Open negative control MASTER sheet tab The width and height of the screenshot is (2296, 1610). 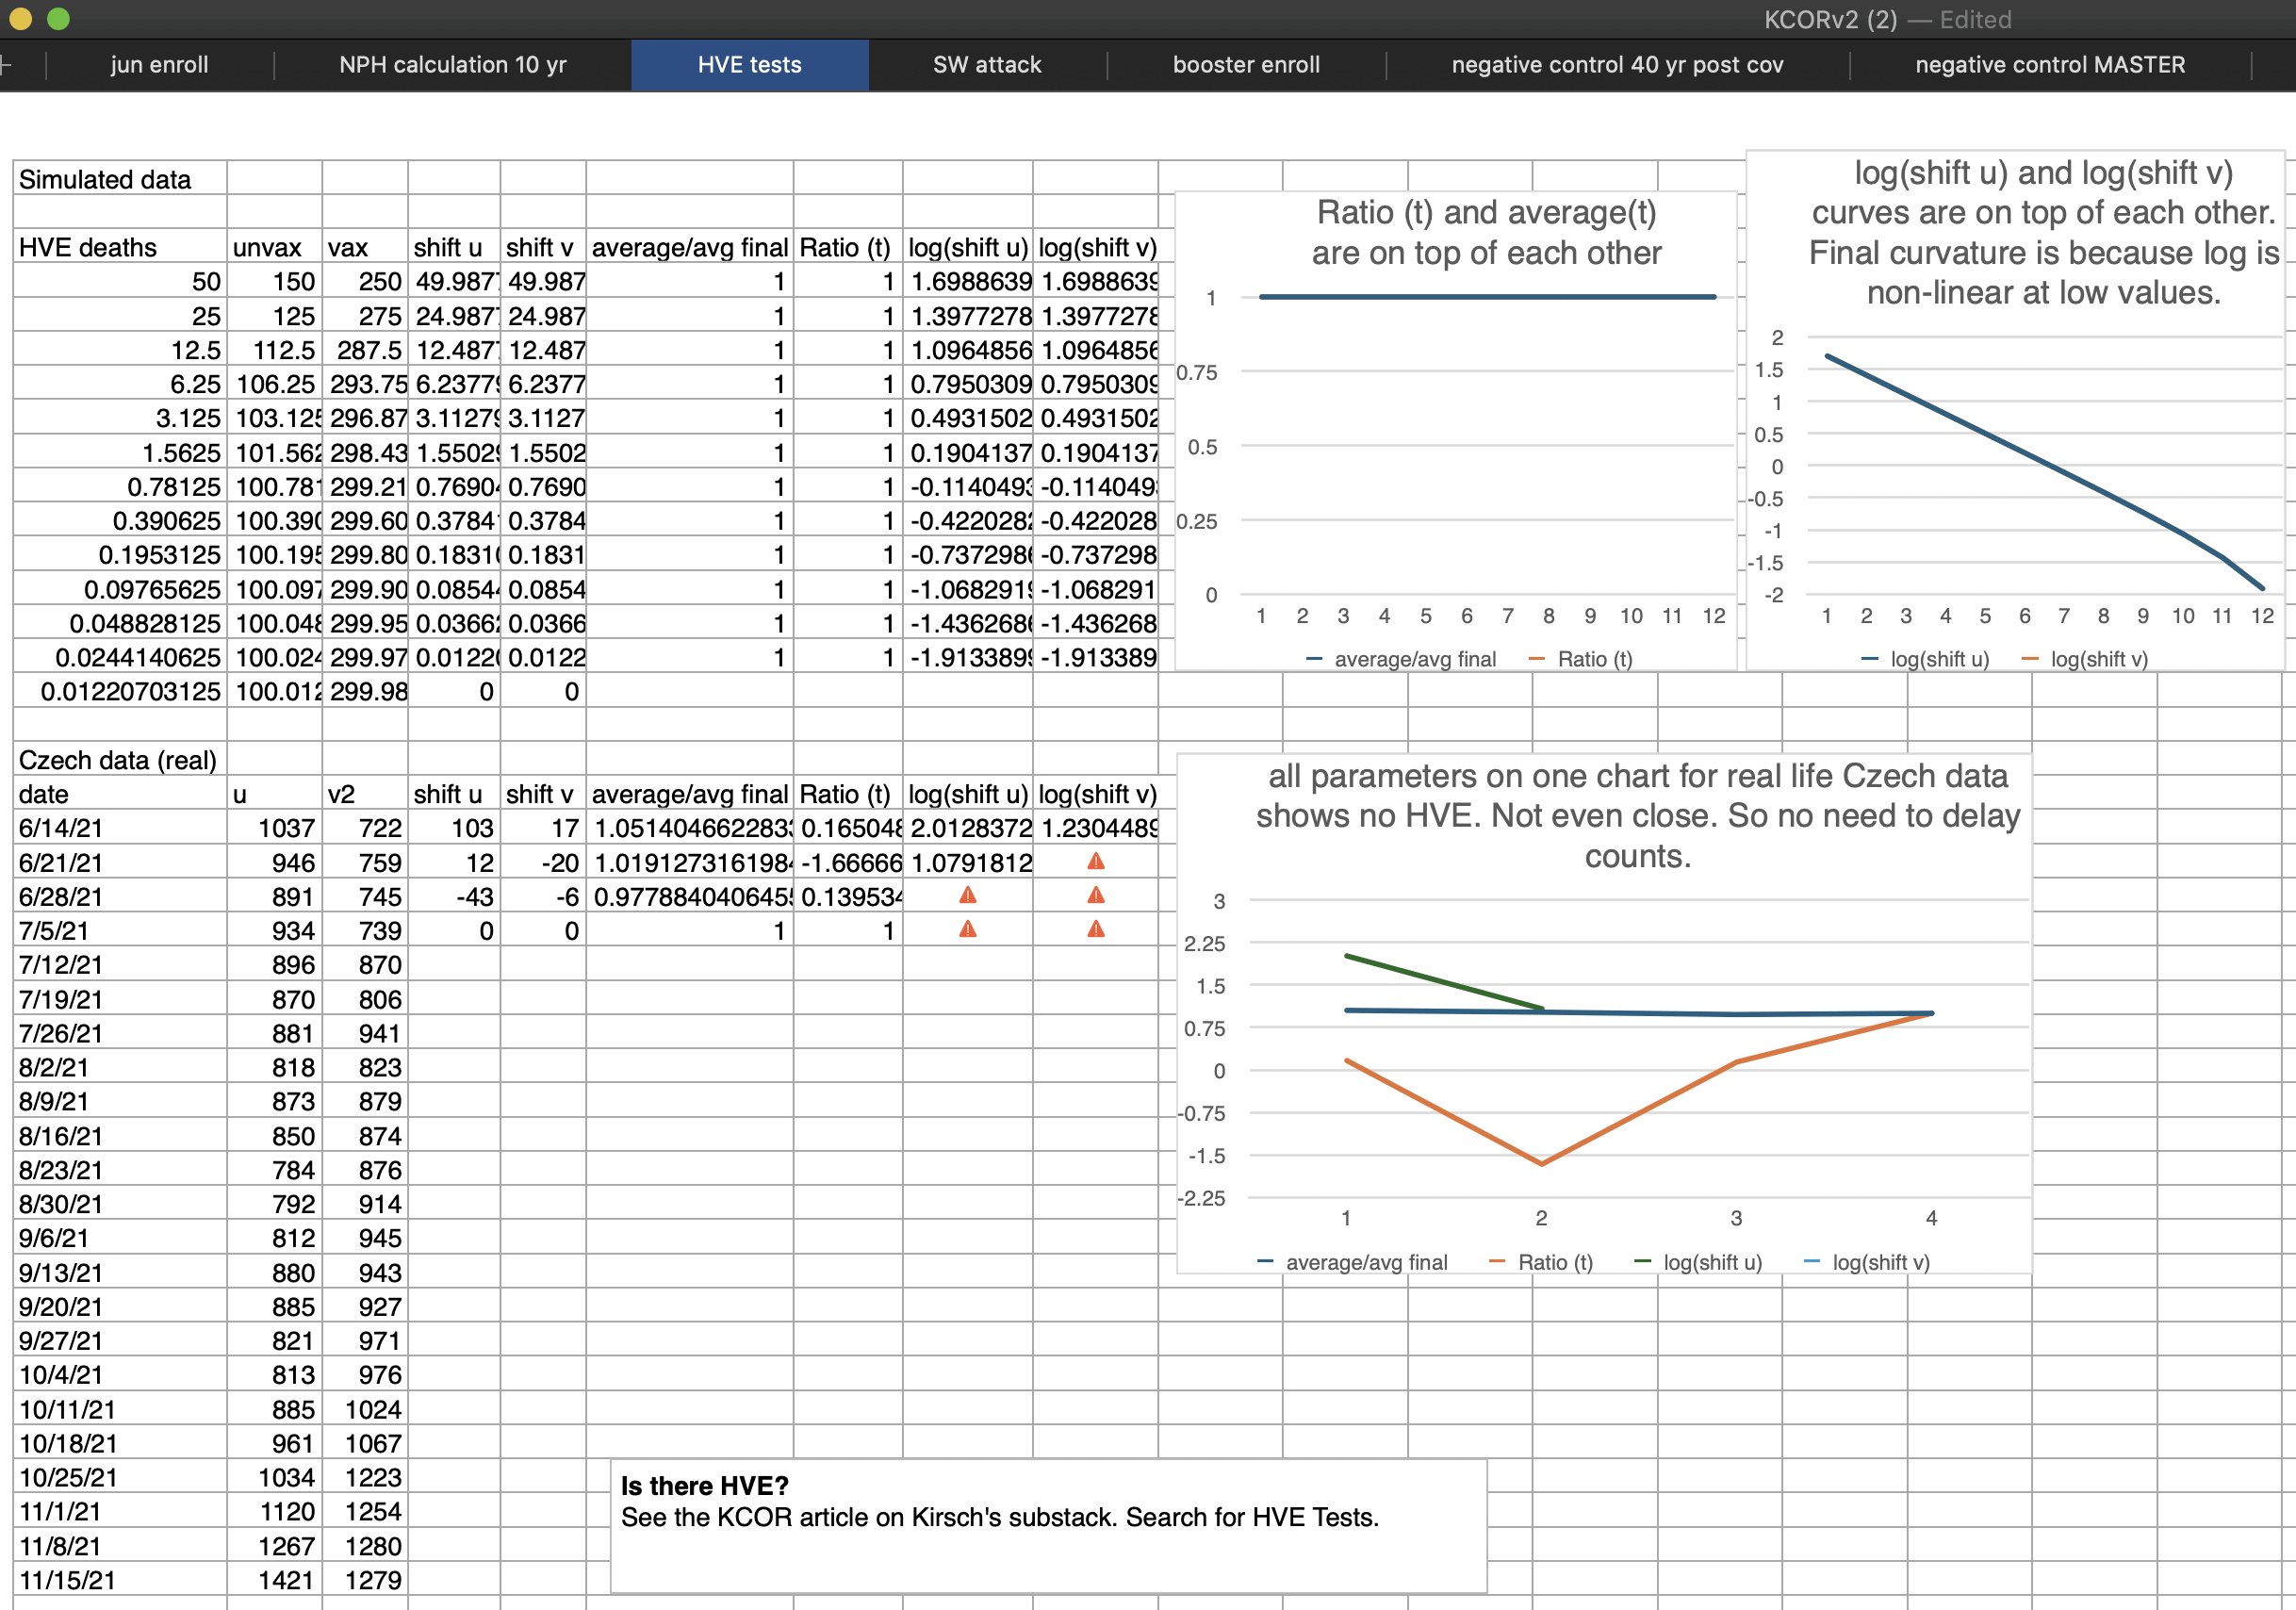click(2049, 65)
